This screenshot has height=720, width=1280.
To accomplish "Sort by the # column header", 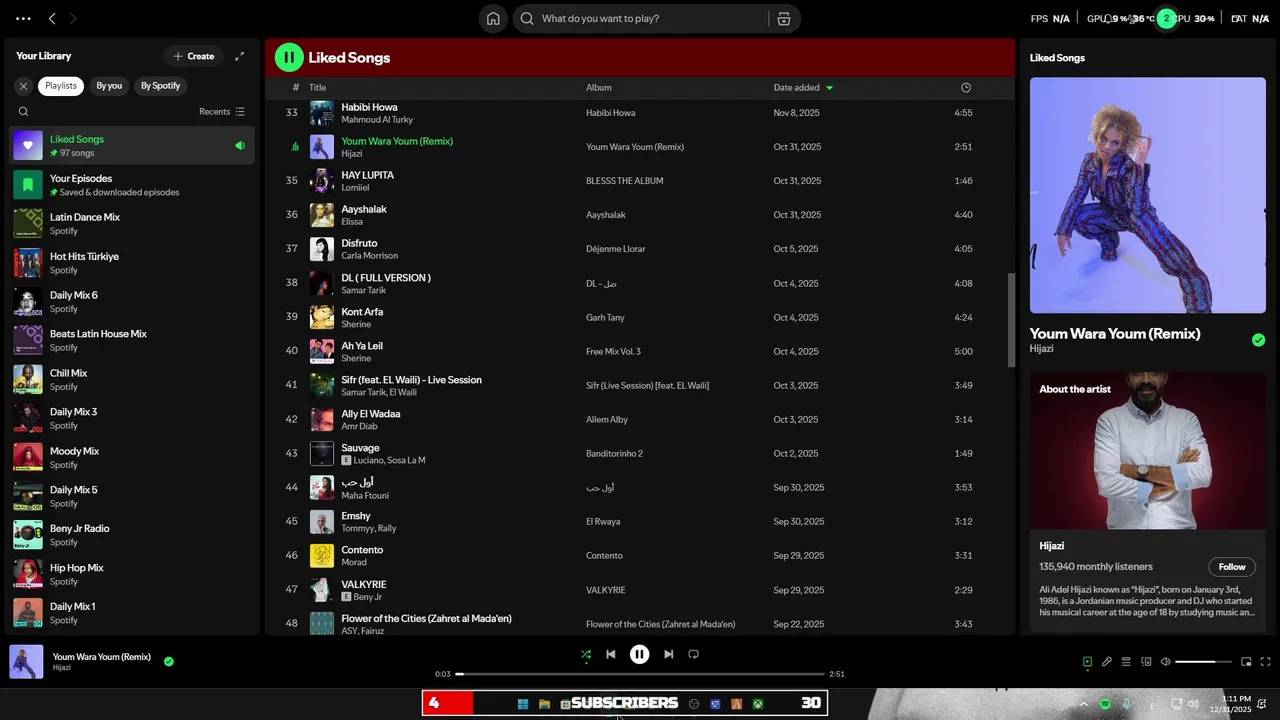I will [x=295, y=87].
